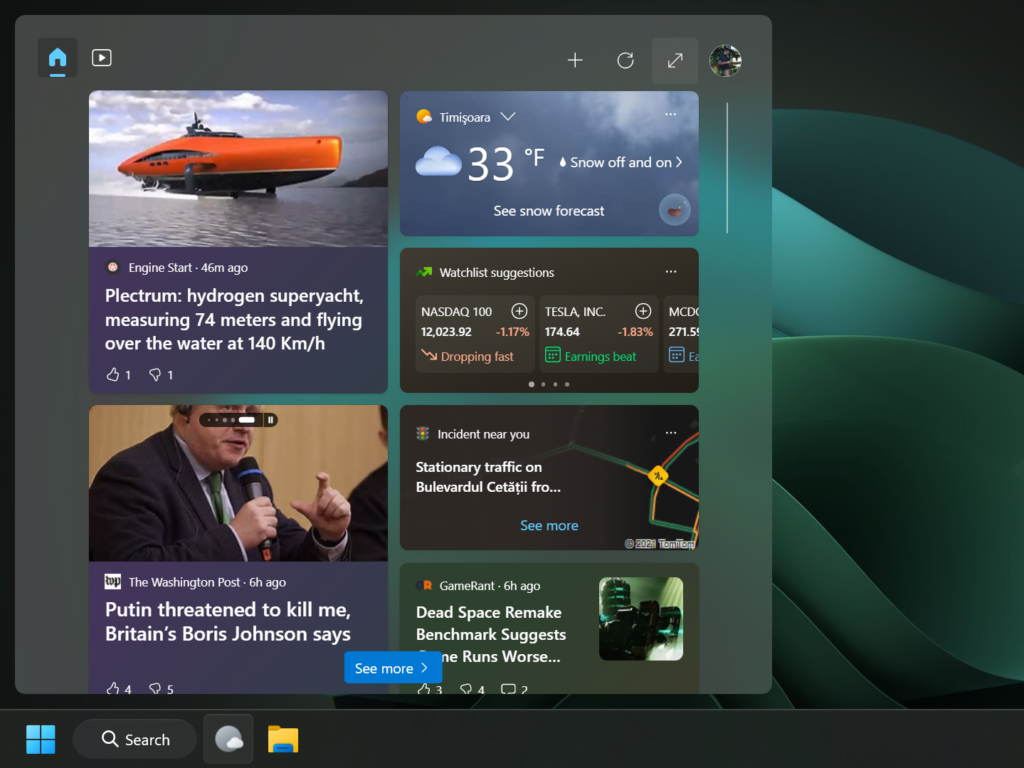Viewport: 1024px width, 768px height.
Task: Open the profile avatar settings
Action: [x=725, y=61]
